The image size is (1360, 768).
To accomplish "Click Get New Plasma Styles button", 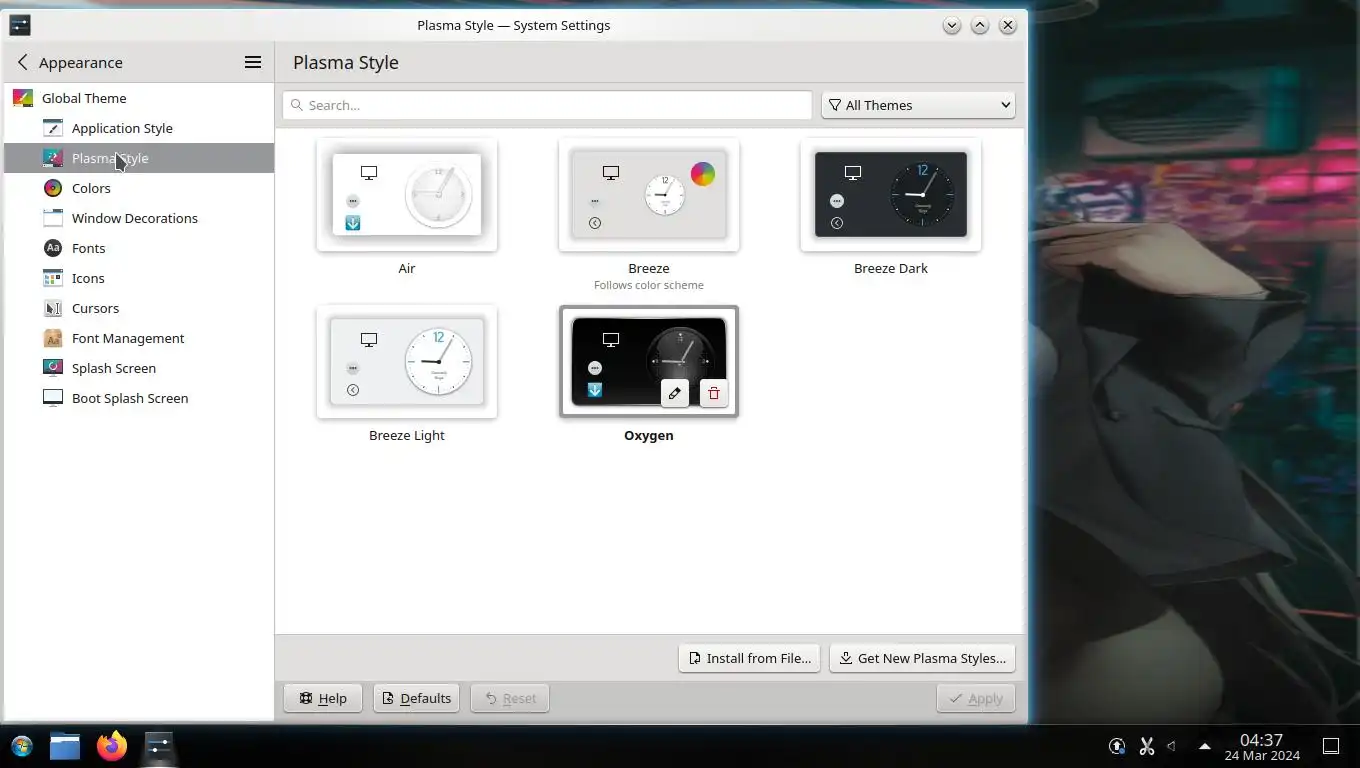I will pos(922,658).
